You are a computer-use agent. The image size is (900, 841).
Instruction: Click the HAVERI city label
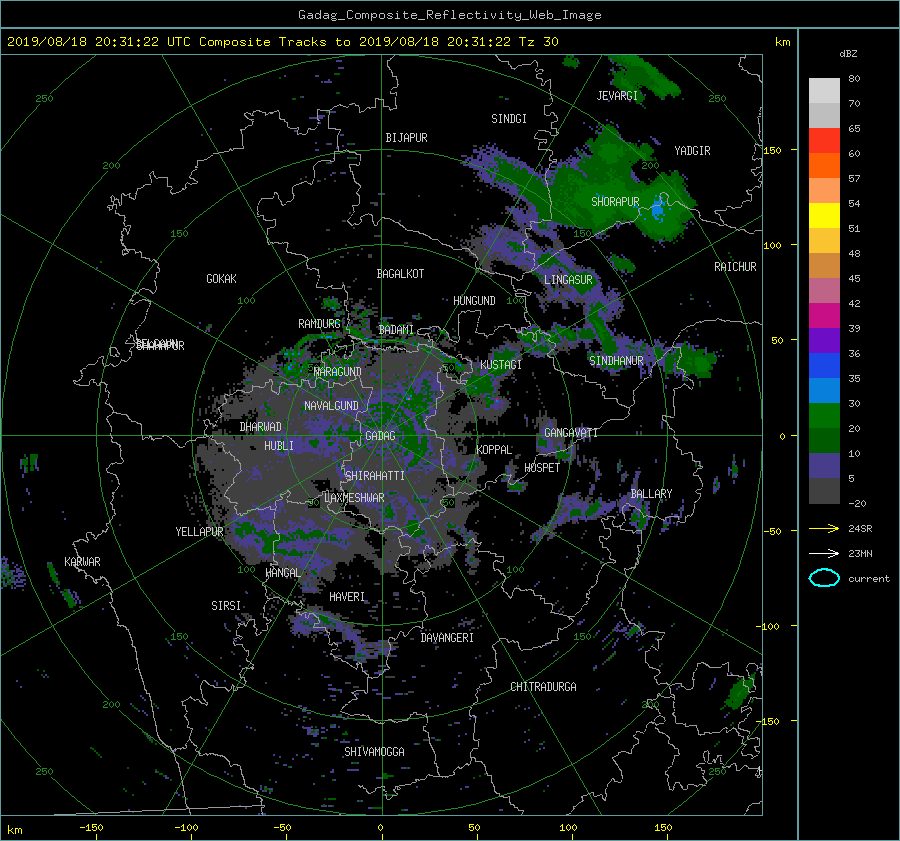point(347,597)
